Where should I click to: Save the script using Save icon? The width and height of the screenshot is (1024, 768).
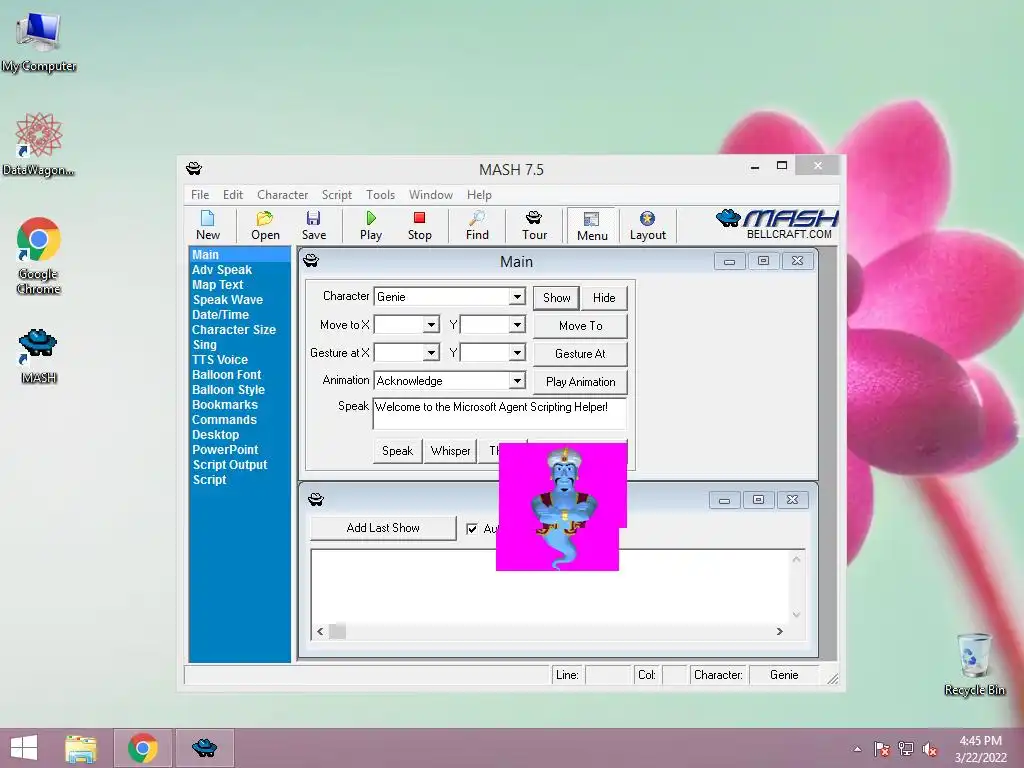tap(313, 225)
